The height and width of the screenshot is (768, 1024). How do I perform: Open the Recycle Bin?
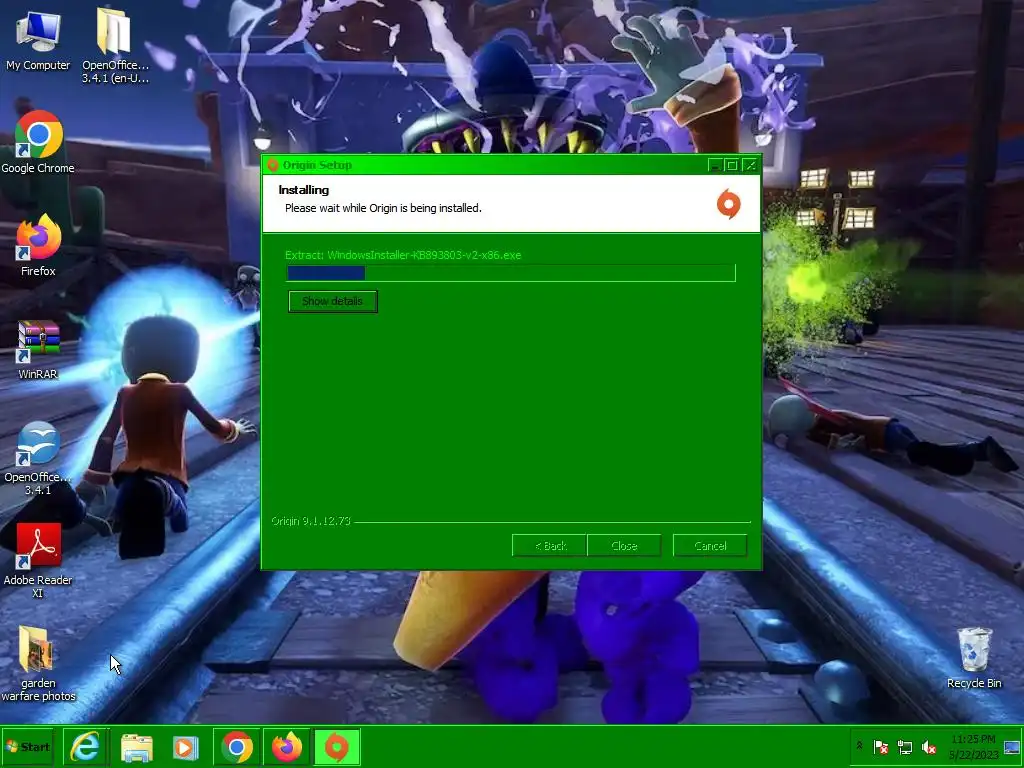974,658
